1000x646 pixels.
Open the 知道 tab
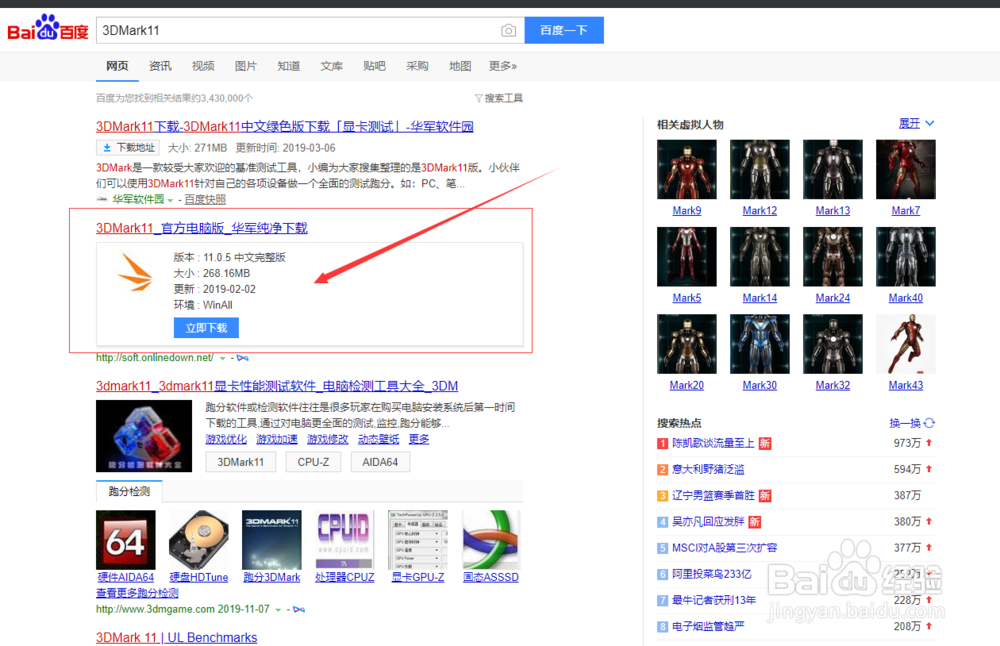288,66
